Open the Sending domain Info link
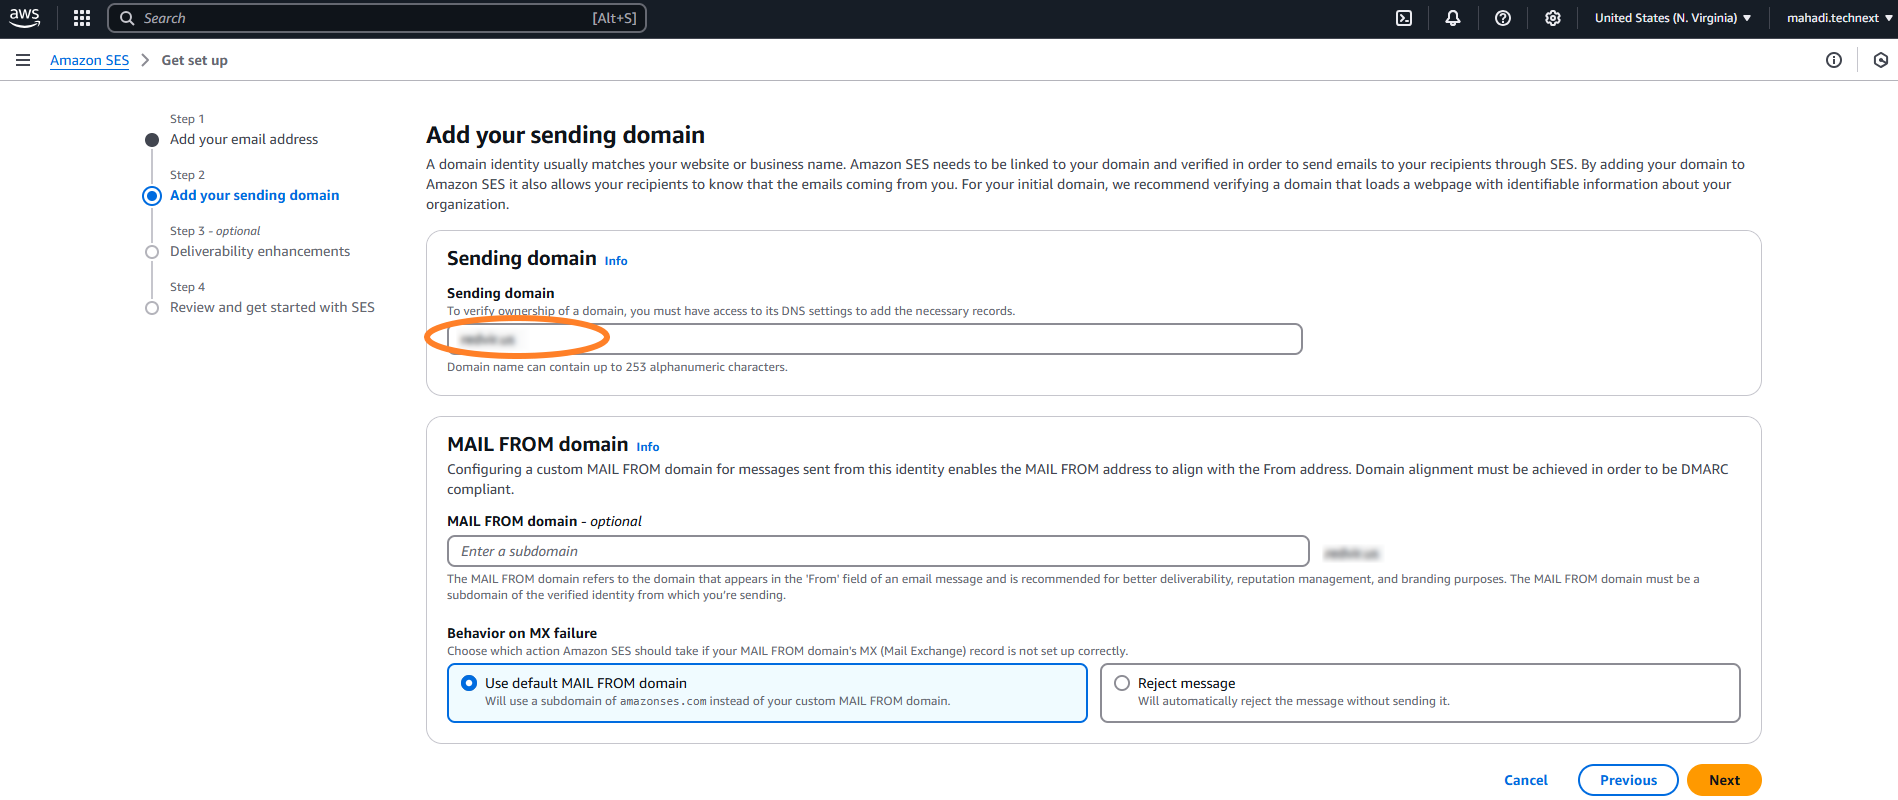1898x800 pixels. point(616,261)
